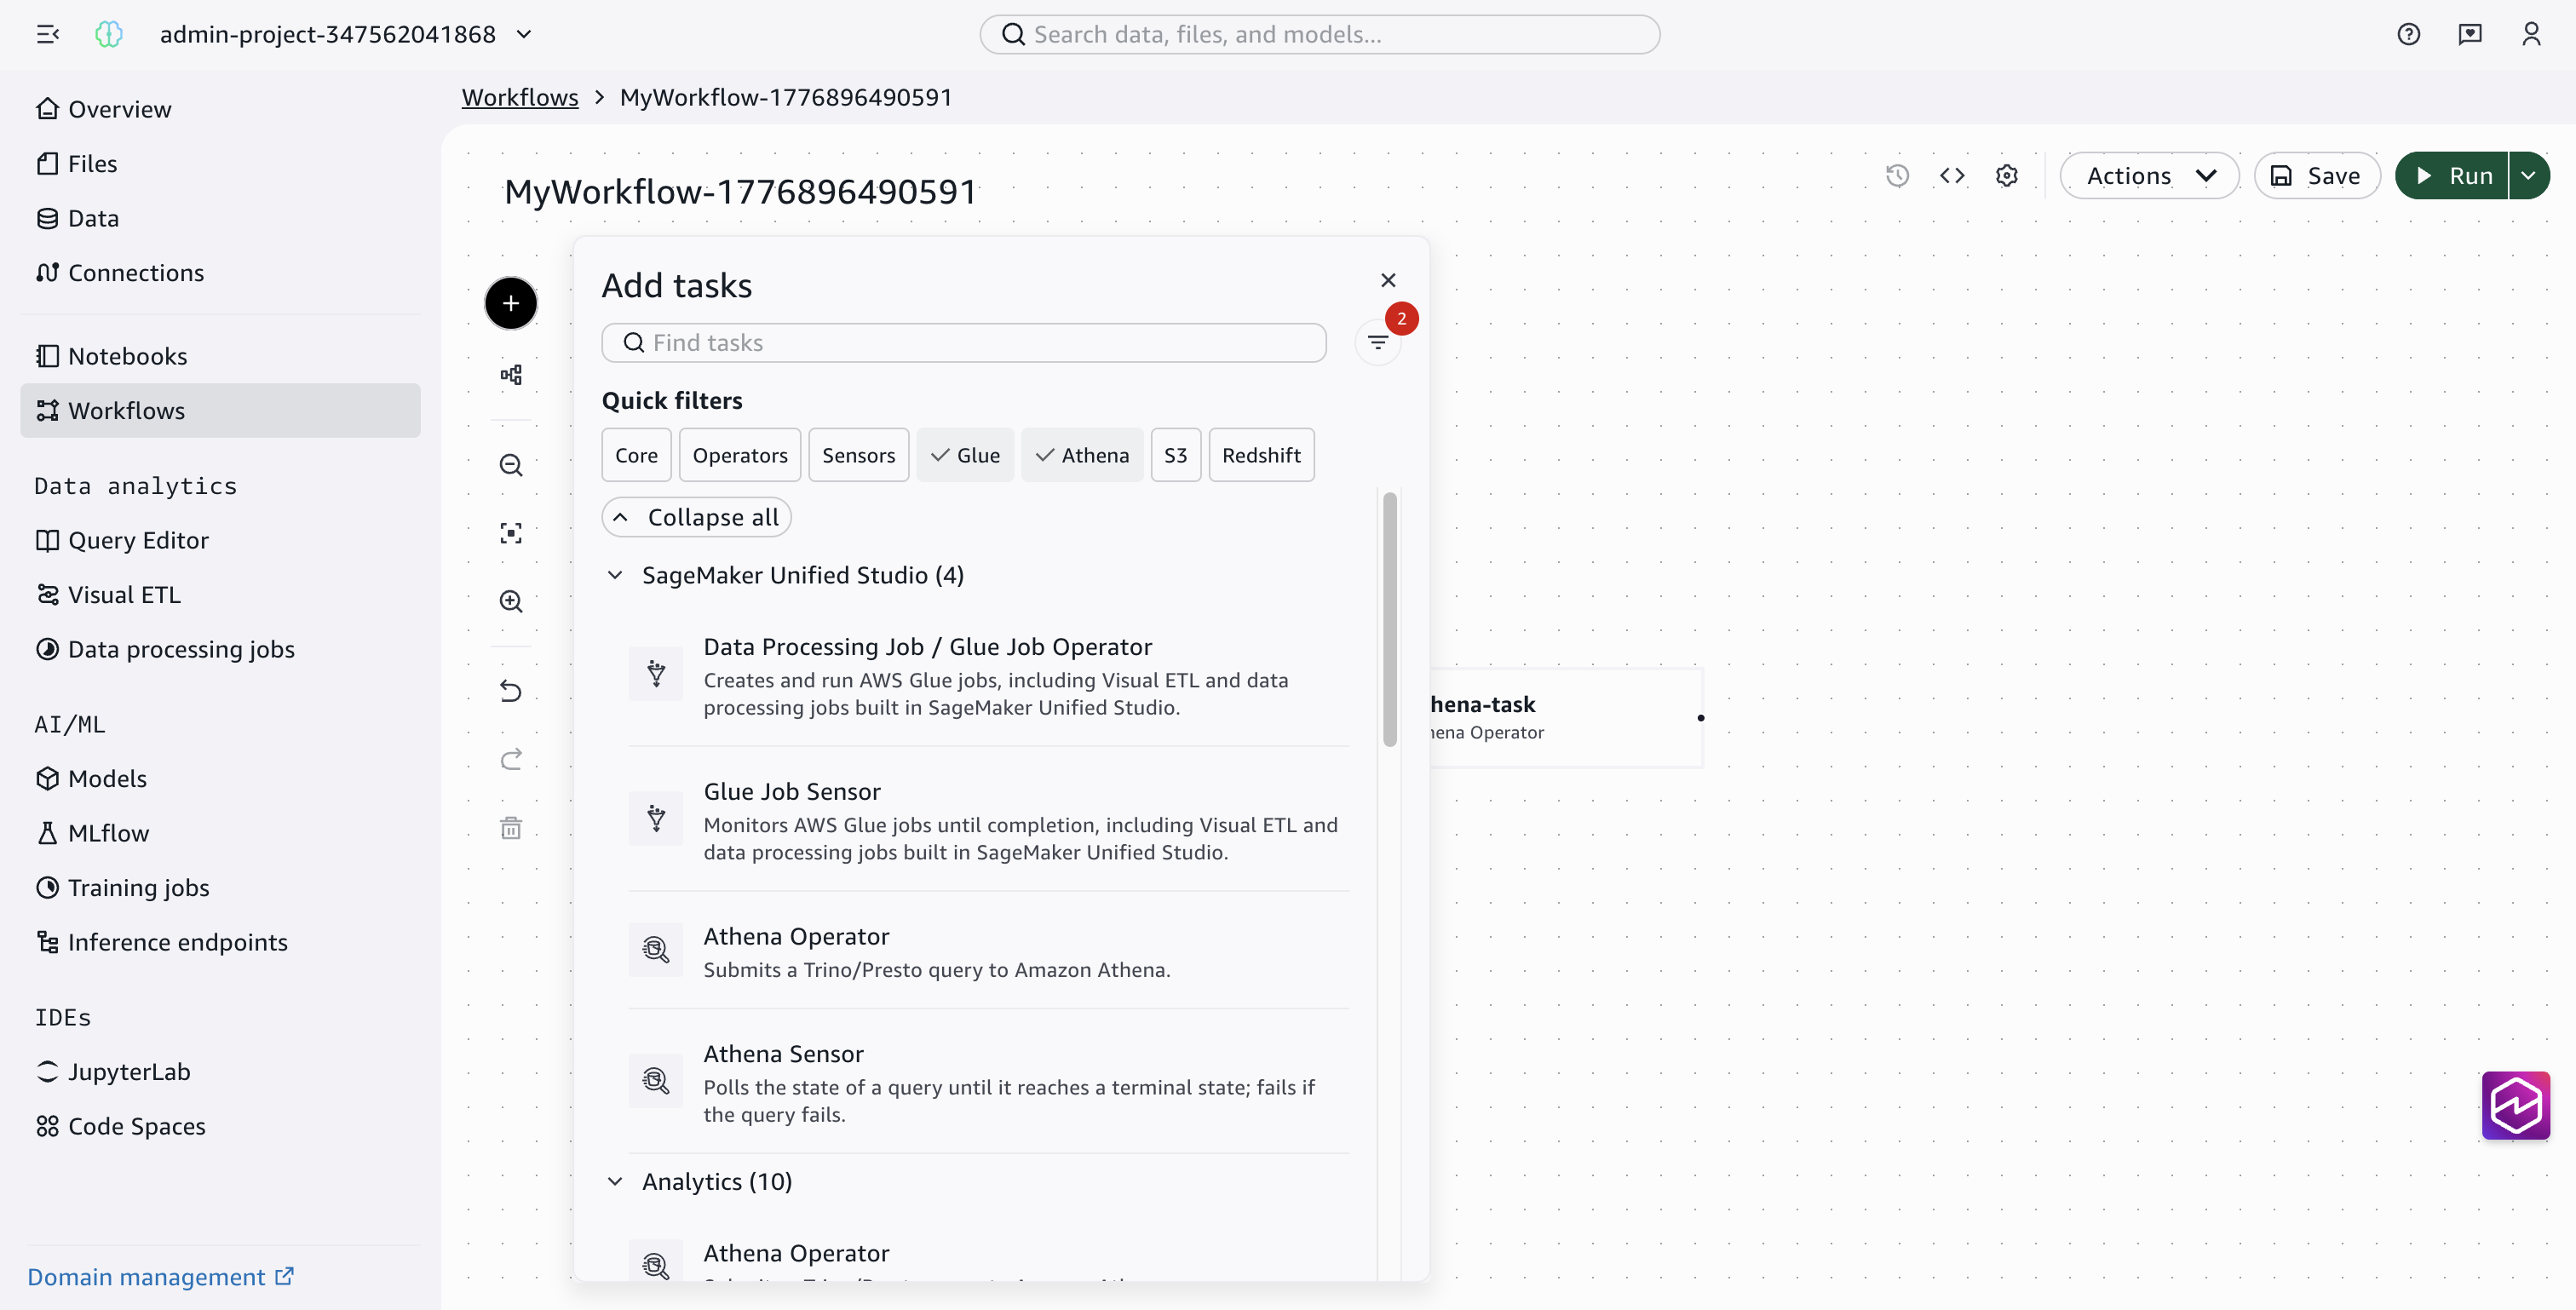Close the Add tasks panel
Viewport: 2576px width, 1310px height.
(1388, 280)
